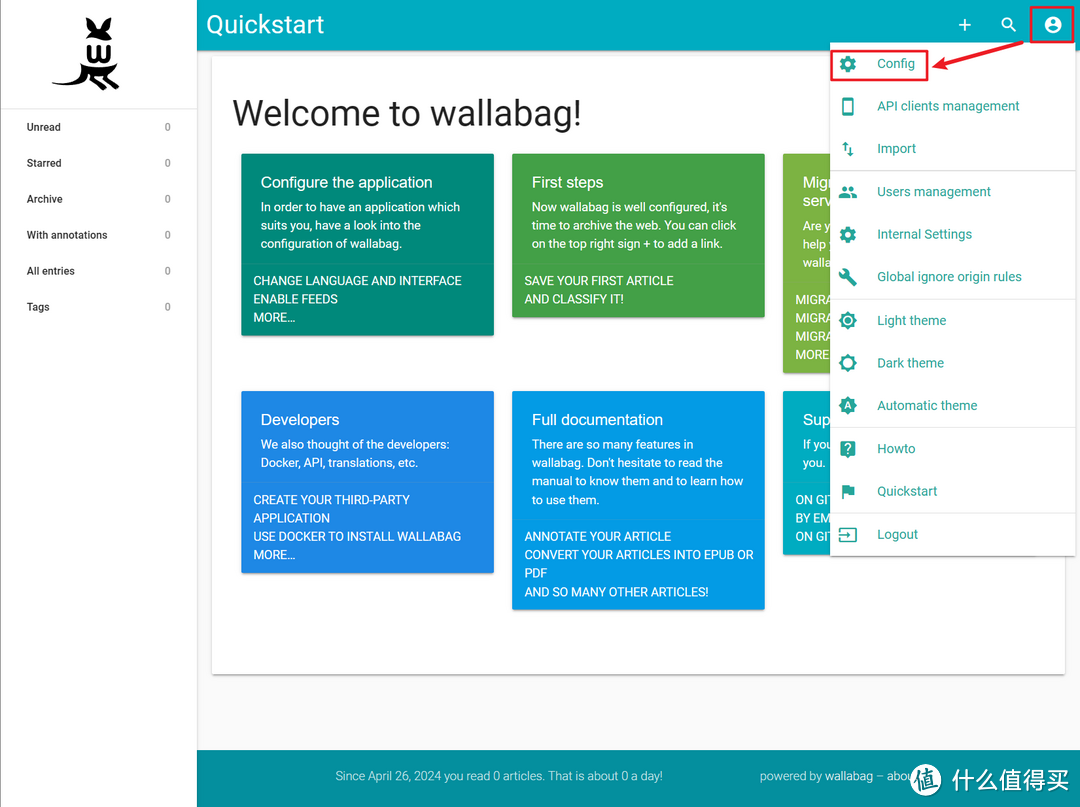Screen dimensions: 1080x807
Task: Click More under Configure the application
Action: [274, 317]
